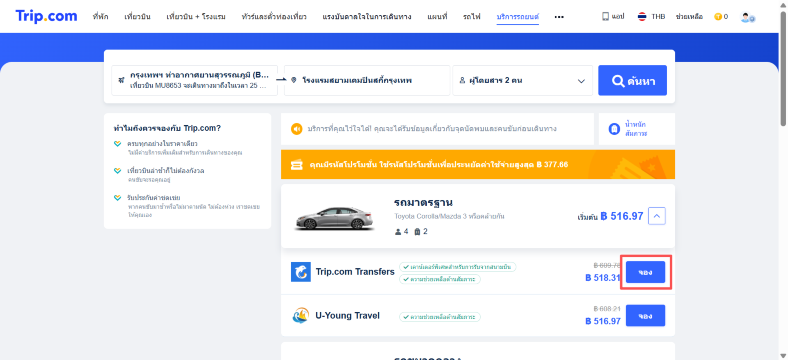
Task: Click the coupon ticket icon in banner
Action: click(297, 164)
